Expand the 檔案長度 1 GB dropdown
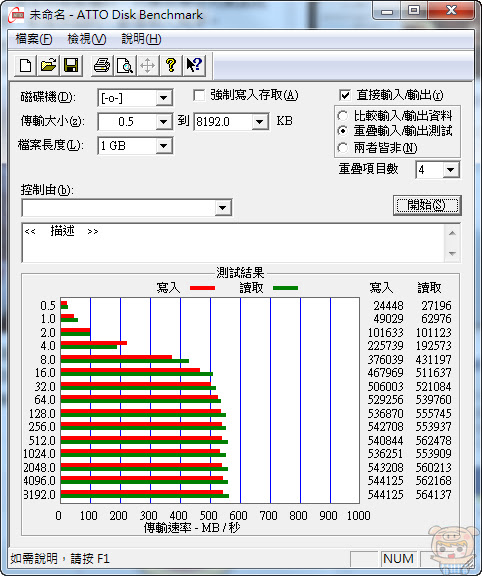Image resolution: width=482 pixels, height=576 pixels. click(x=163, y=146)
